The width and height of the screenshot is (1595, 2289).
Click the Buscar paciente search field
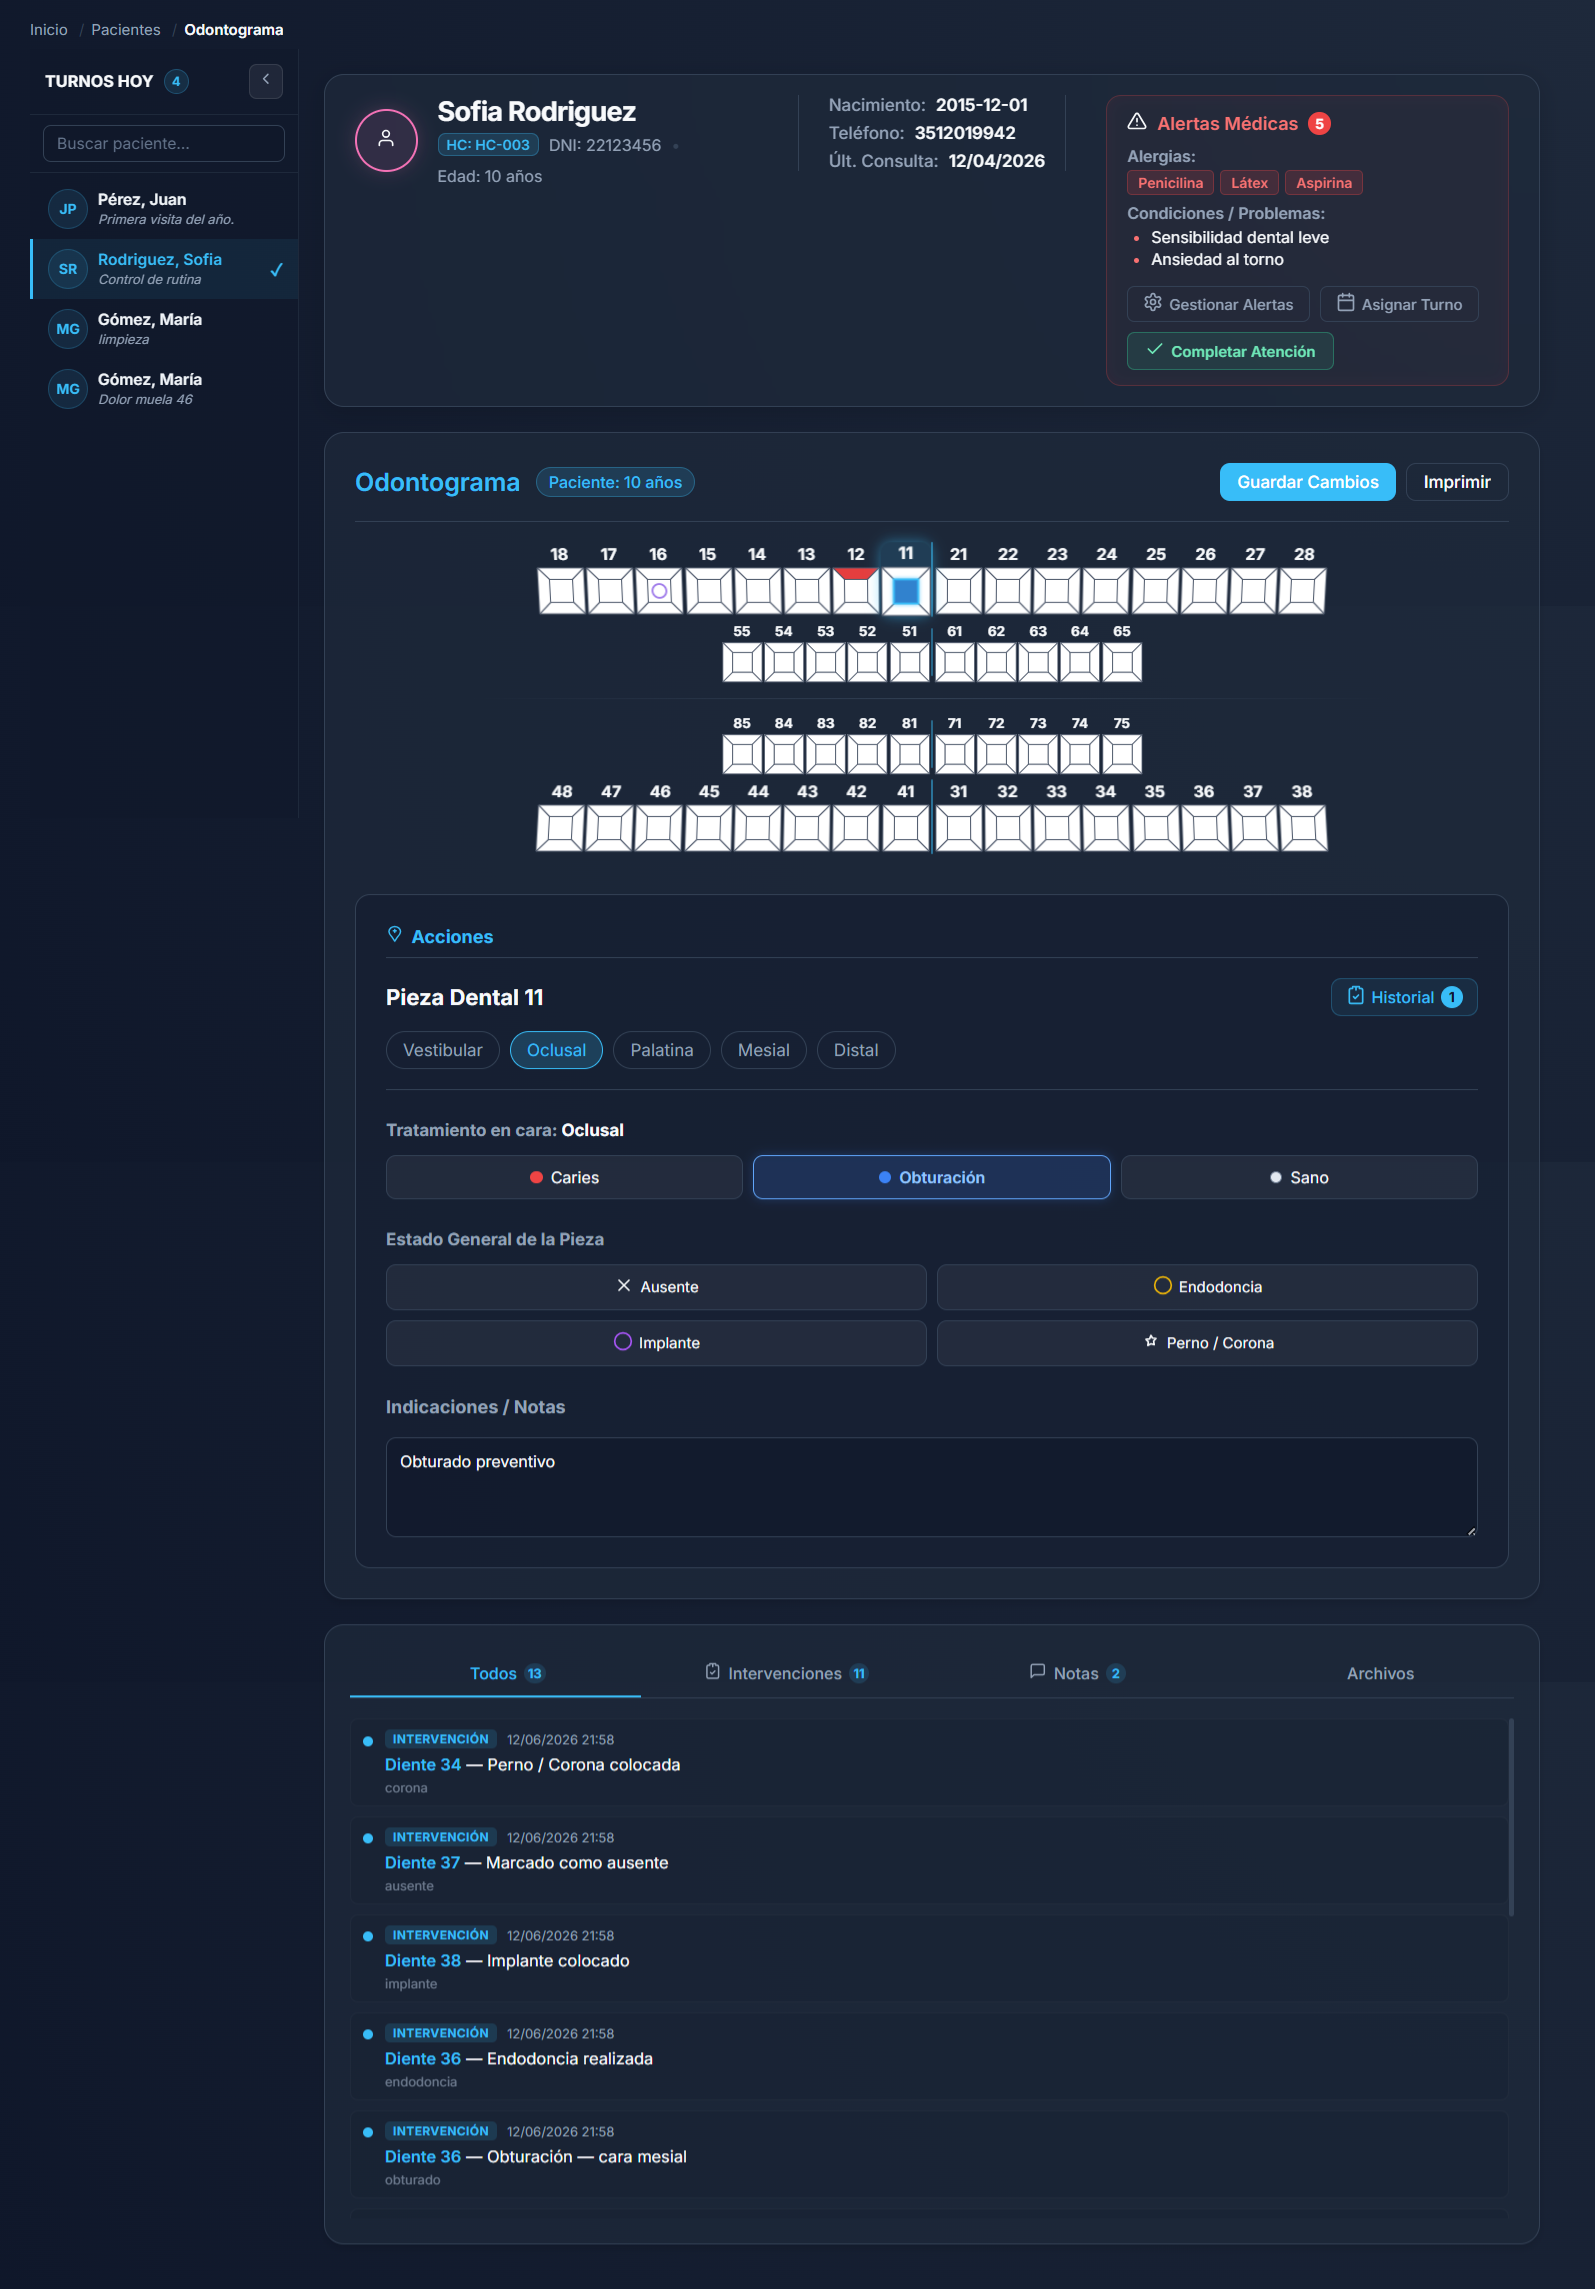pyautogui.click(x=164, y=143)
